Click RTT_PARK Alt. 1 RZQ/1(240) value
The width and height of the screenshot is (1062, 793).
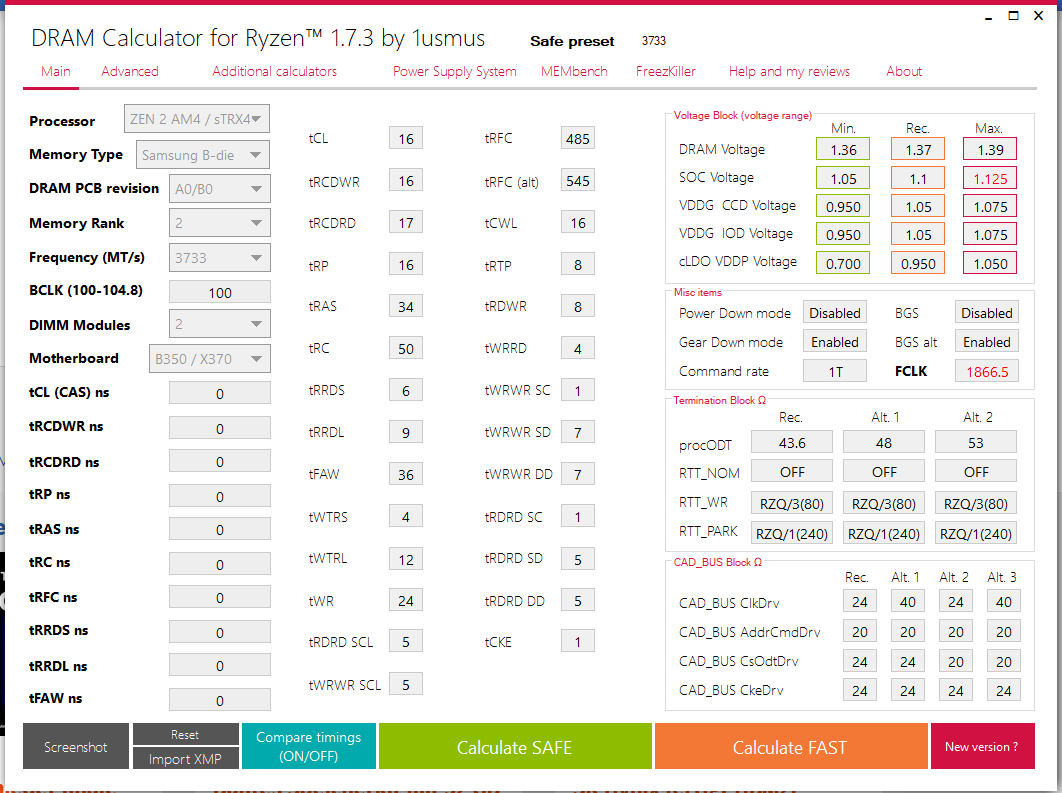[884, 533]
